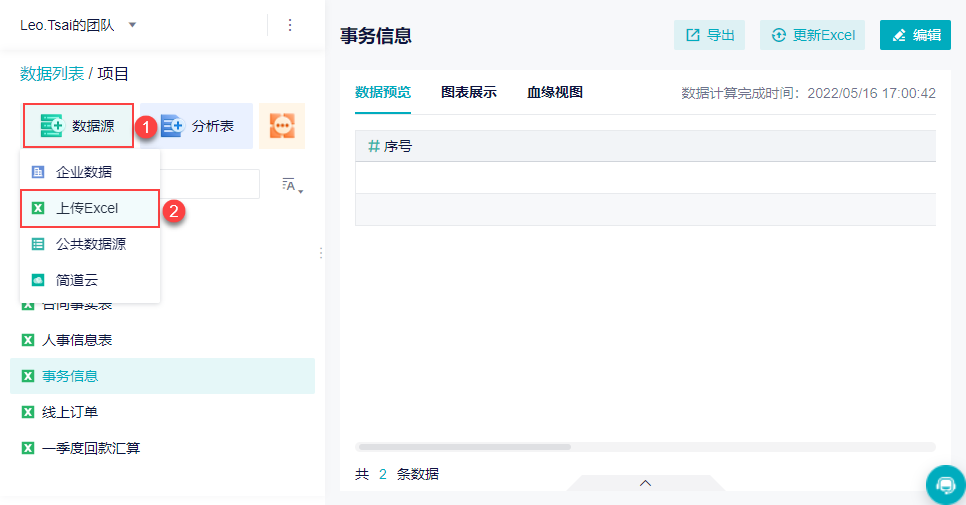
Task: Expand the bottom panel using the up chevron
Action: tap(645, 483)
